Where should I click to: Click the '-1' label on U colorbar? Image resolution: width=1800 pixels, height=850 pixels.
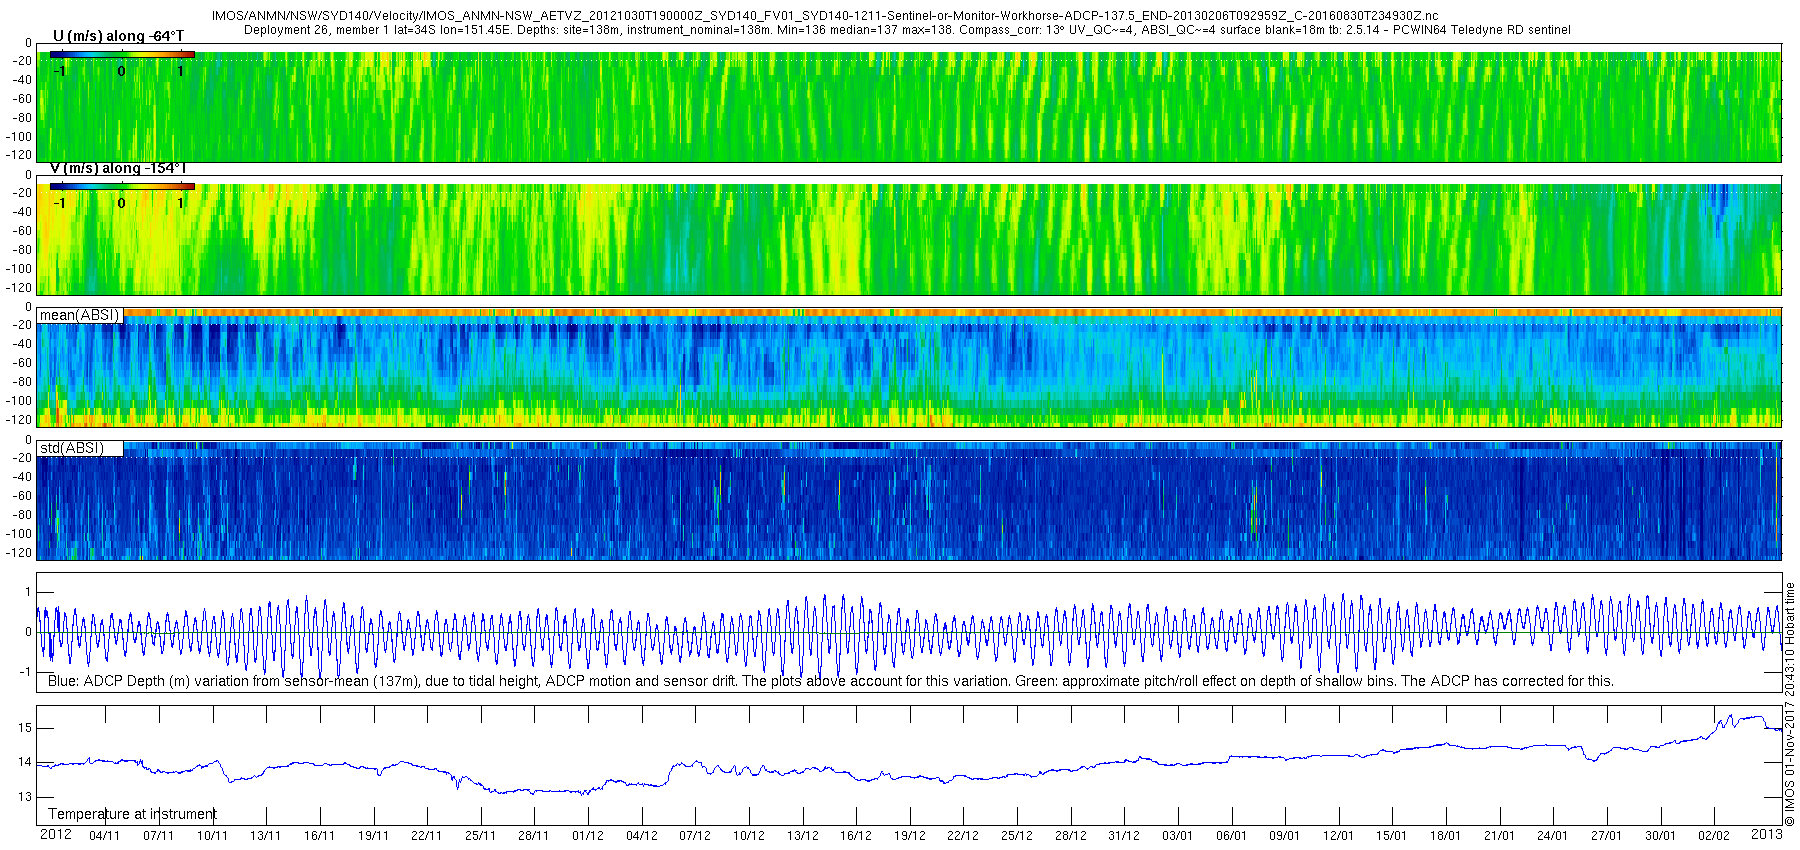click(x=60, y=71)
